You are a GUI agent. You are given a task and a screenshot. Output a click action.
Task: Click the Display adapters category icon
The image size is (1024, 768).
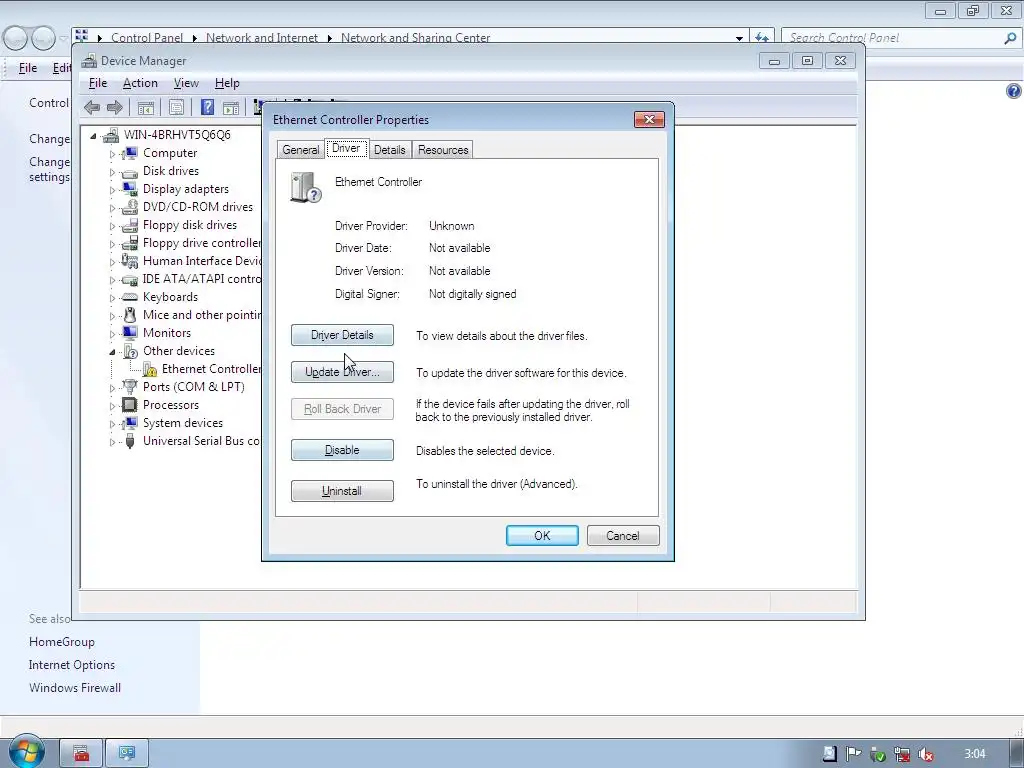click(129, 189)
